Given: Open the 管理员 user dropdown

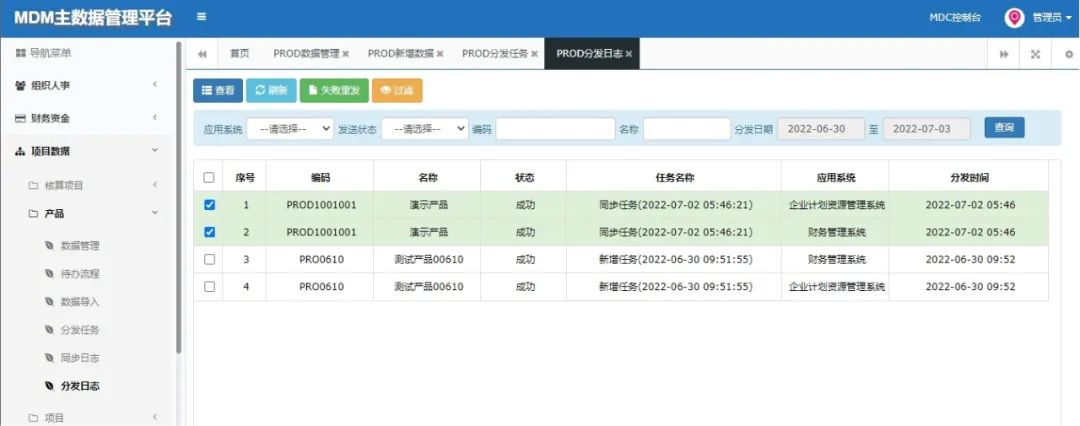Looking at the screenshot, I should [x=1051, y=19].
